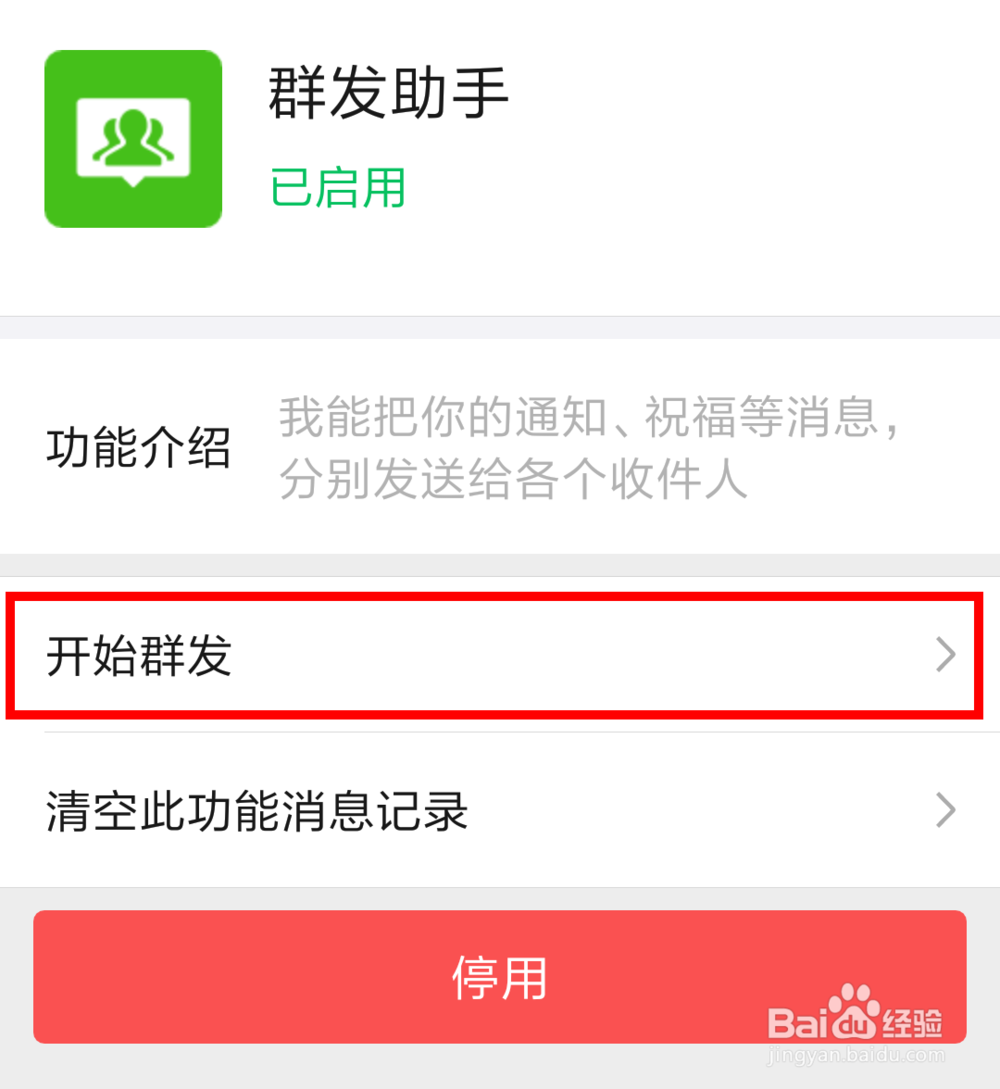Open 清空此功能消息记录 entry
Screen dimensions: 1000x1089
(x=500, y=810)
